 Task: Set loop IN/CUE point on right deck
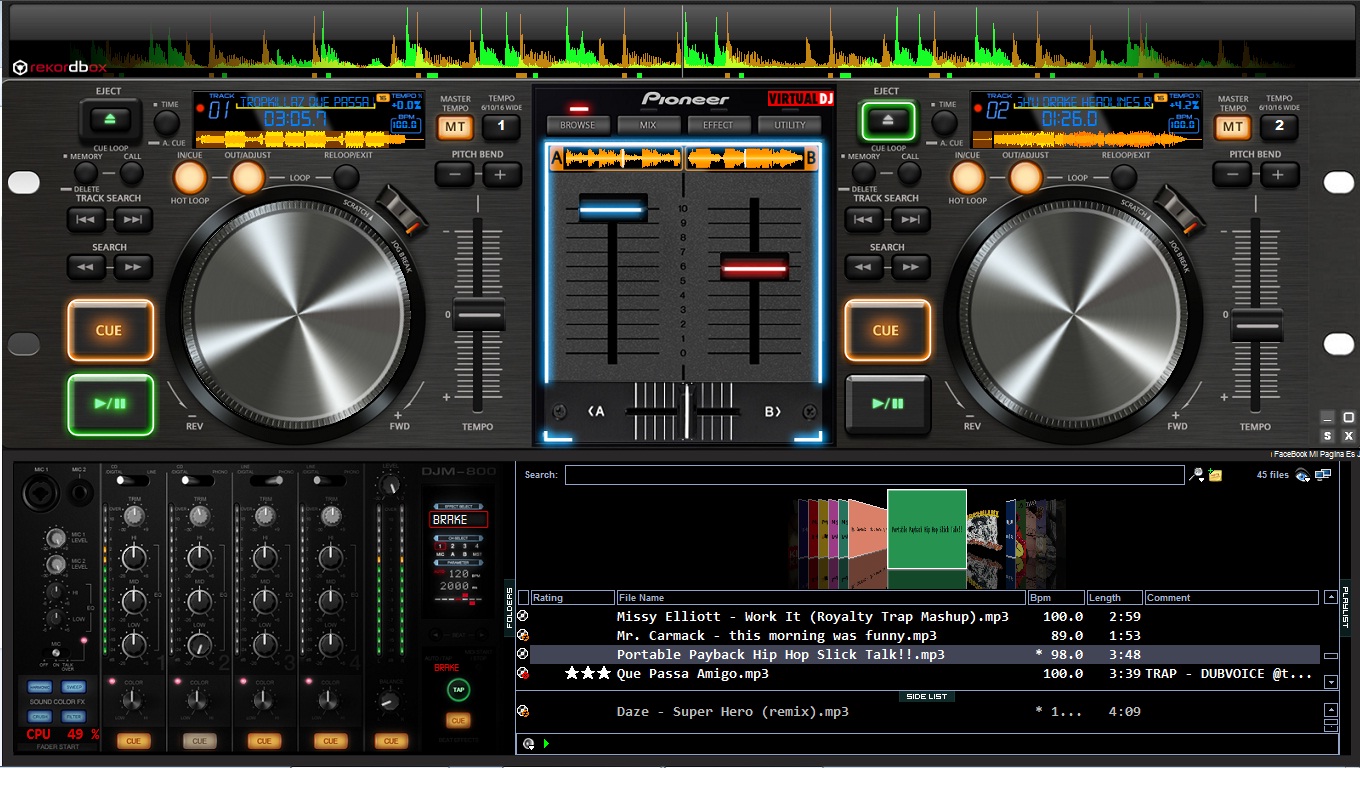967,178
